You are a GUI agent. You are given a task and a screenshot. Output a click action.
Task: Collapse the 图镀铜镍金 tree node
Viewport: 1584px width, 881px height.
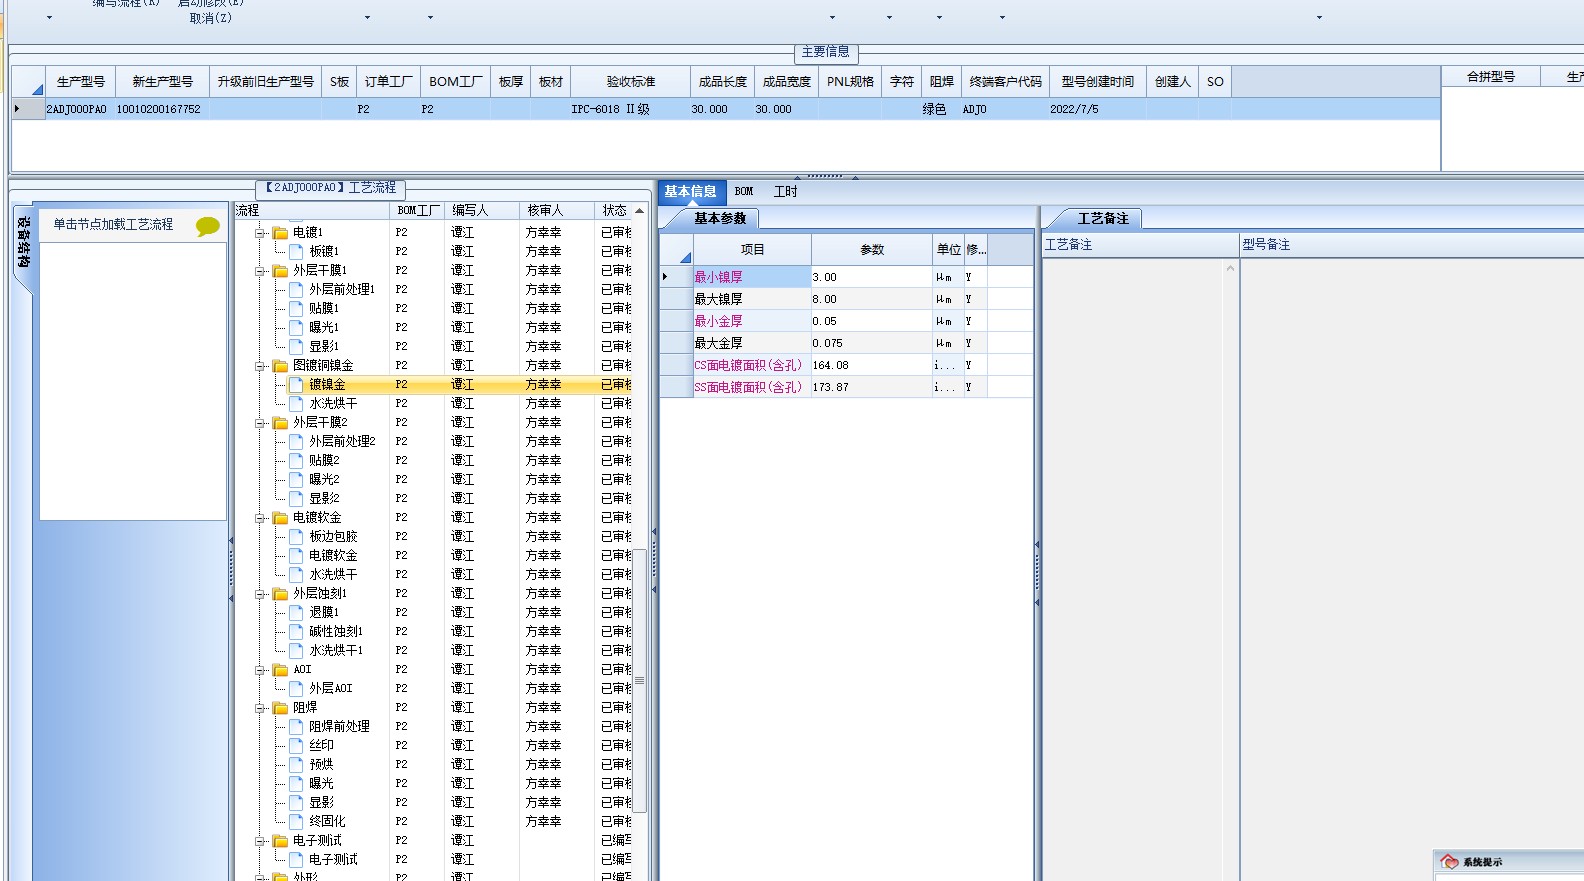coord(260,366)
